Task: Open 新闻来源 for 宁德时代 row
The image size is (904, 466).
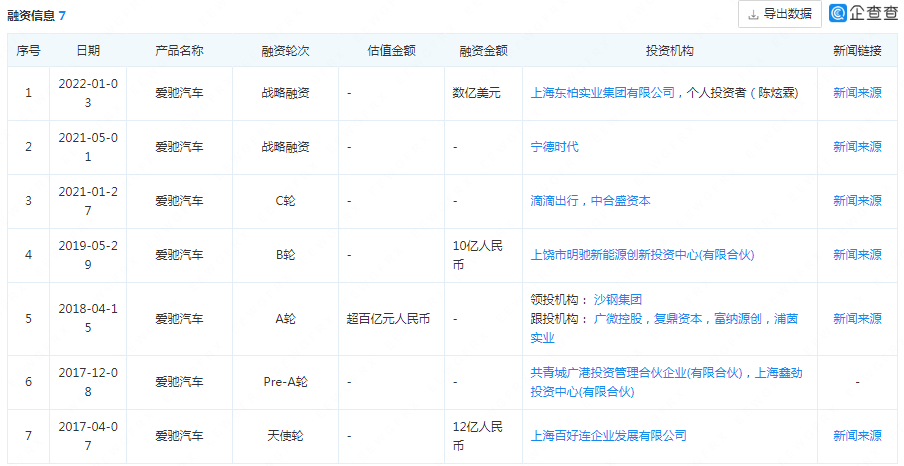Action: pyautogui.click(x=857, y=147)
